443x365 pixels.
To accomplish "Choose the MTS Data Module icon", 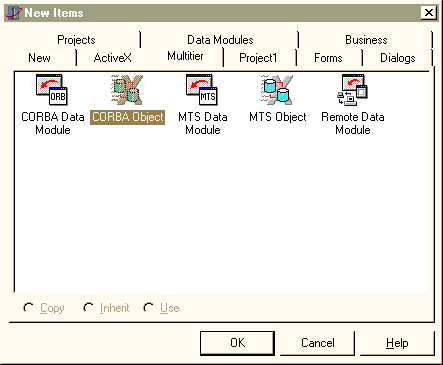I will [x=202, y=90].
